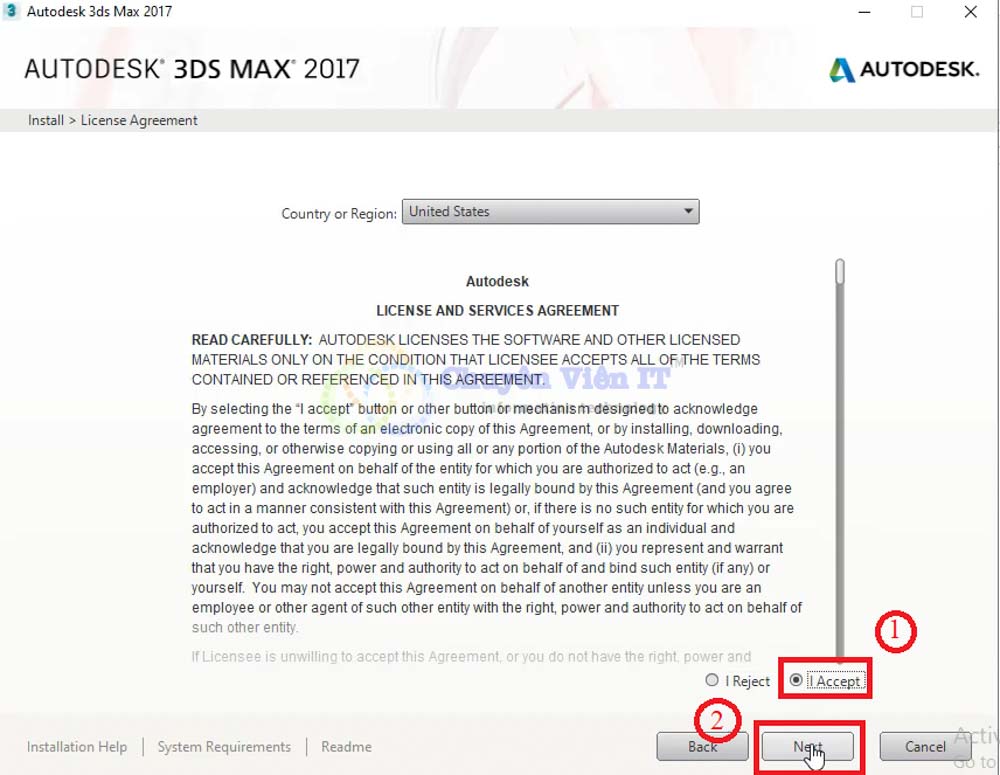
Task: Click the 3ds Max title bar app icon
Action: [11, 11]
